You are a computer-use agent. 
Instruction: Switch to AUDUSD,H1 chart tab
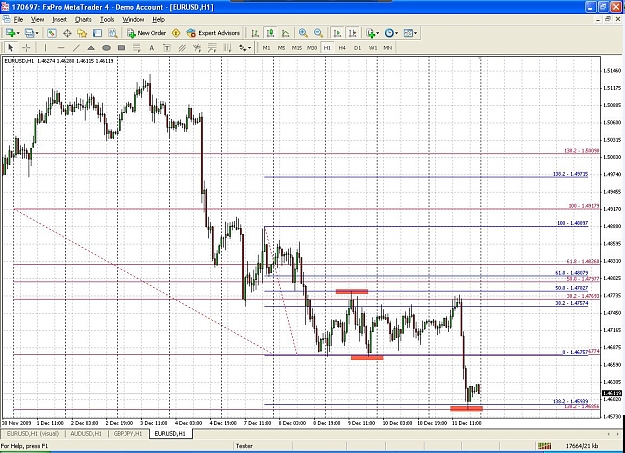click(x=86, y=433)
